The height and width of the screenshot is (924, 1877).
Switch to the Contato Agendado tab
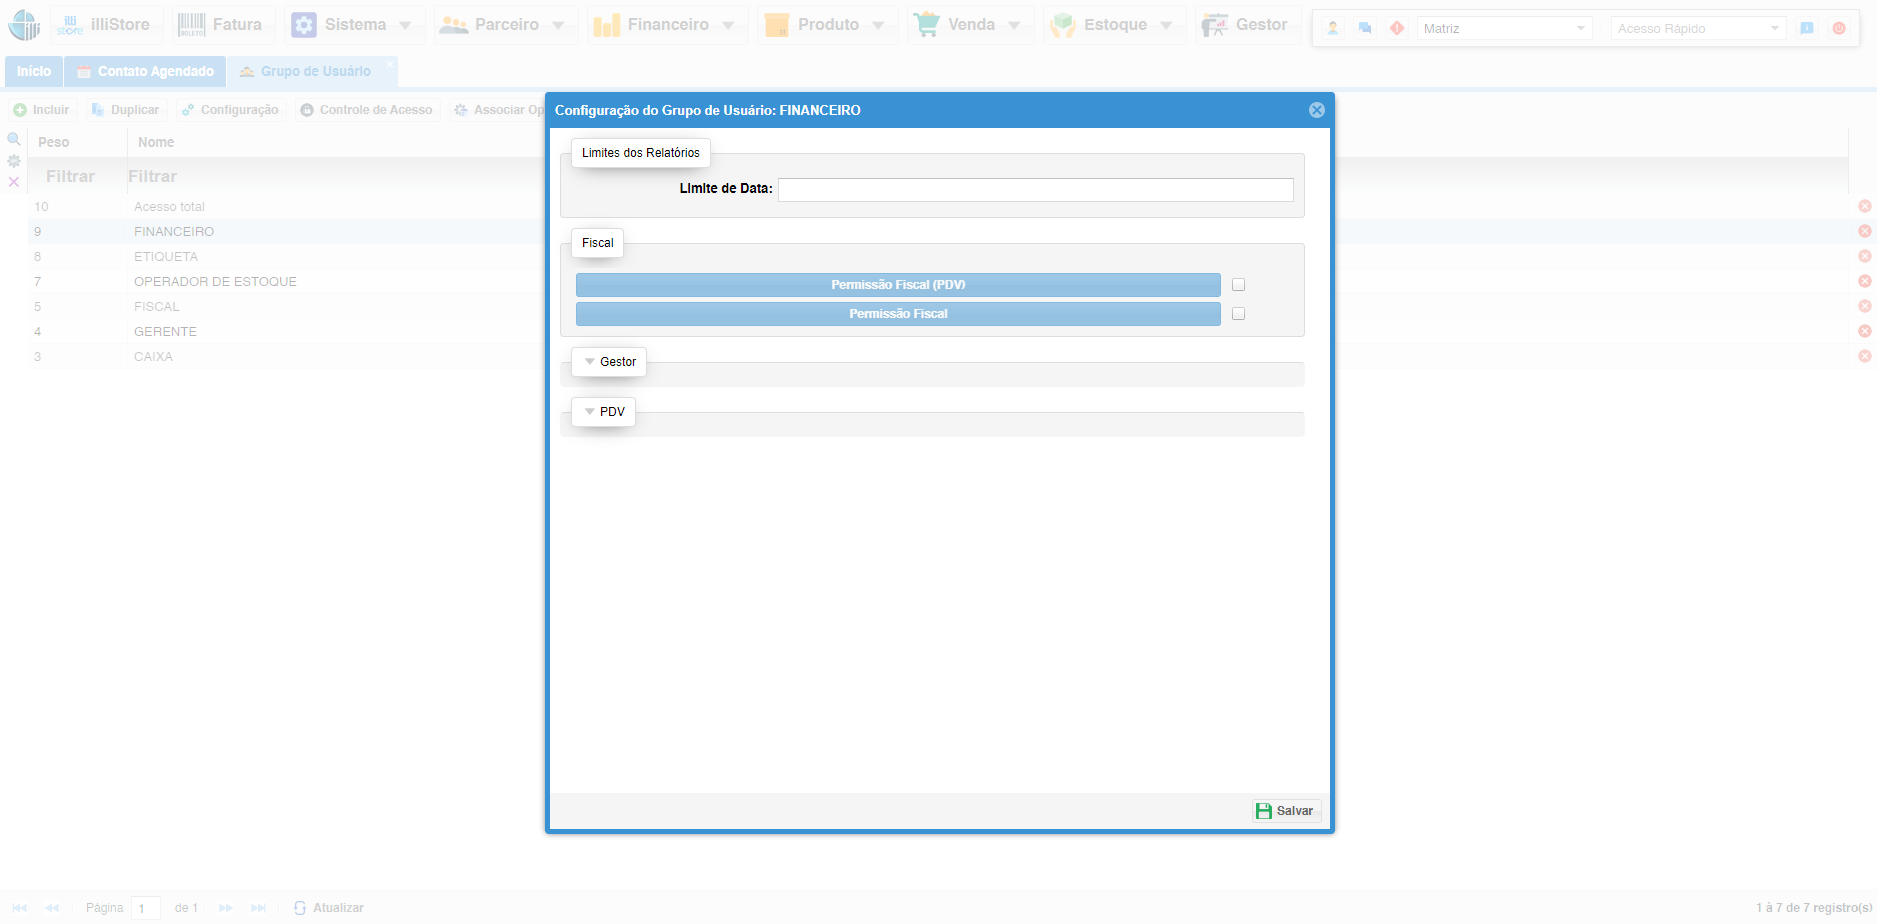(x=145, y=71)
